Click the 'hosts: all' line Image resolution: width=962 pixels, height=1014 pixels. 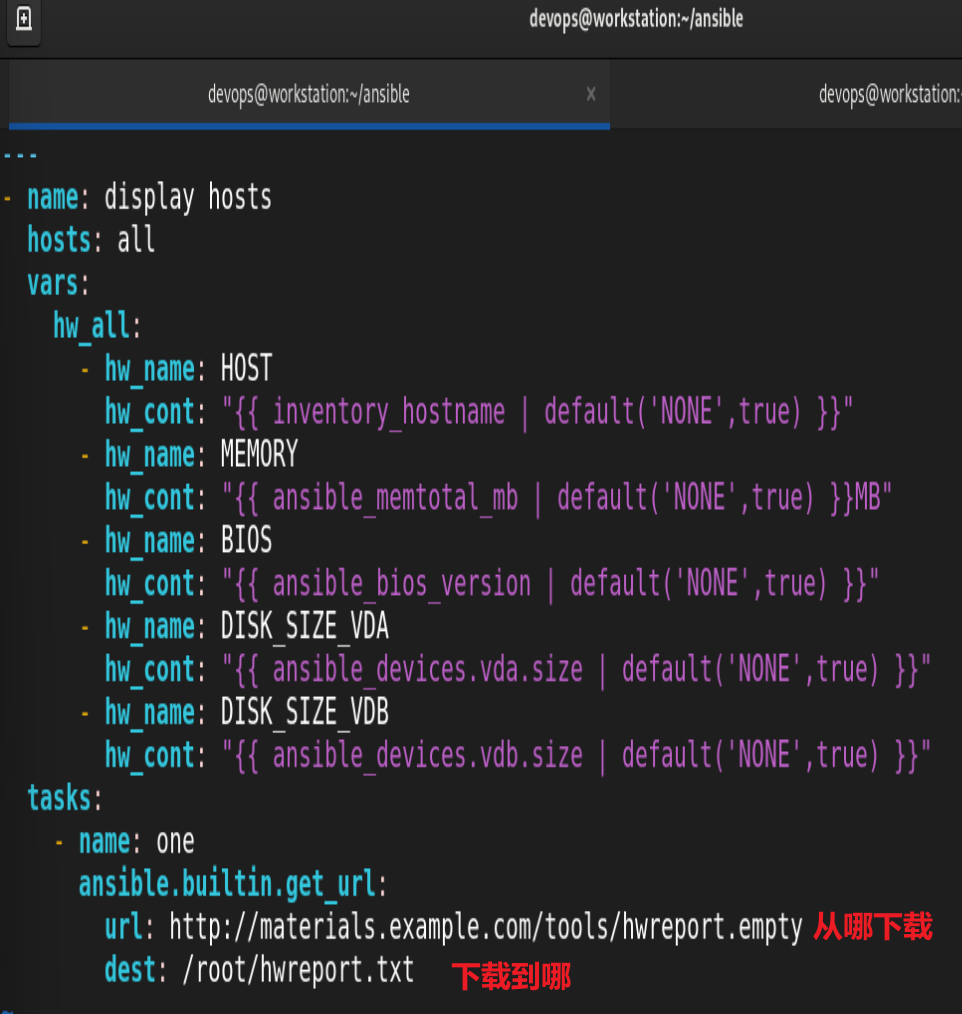91,240
